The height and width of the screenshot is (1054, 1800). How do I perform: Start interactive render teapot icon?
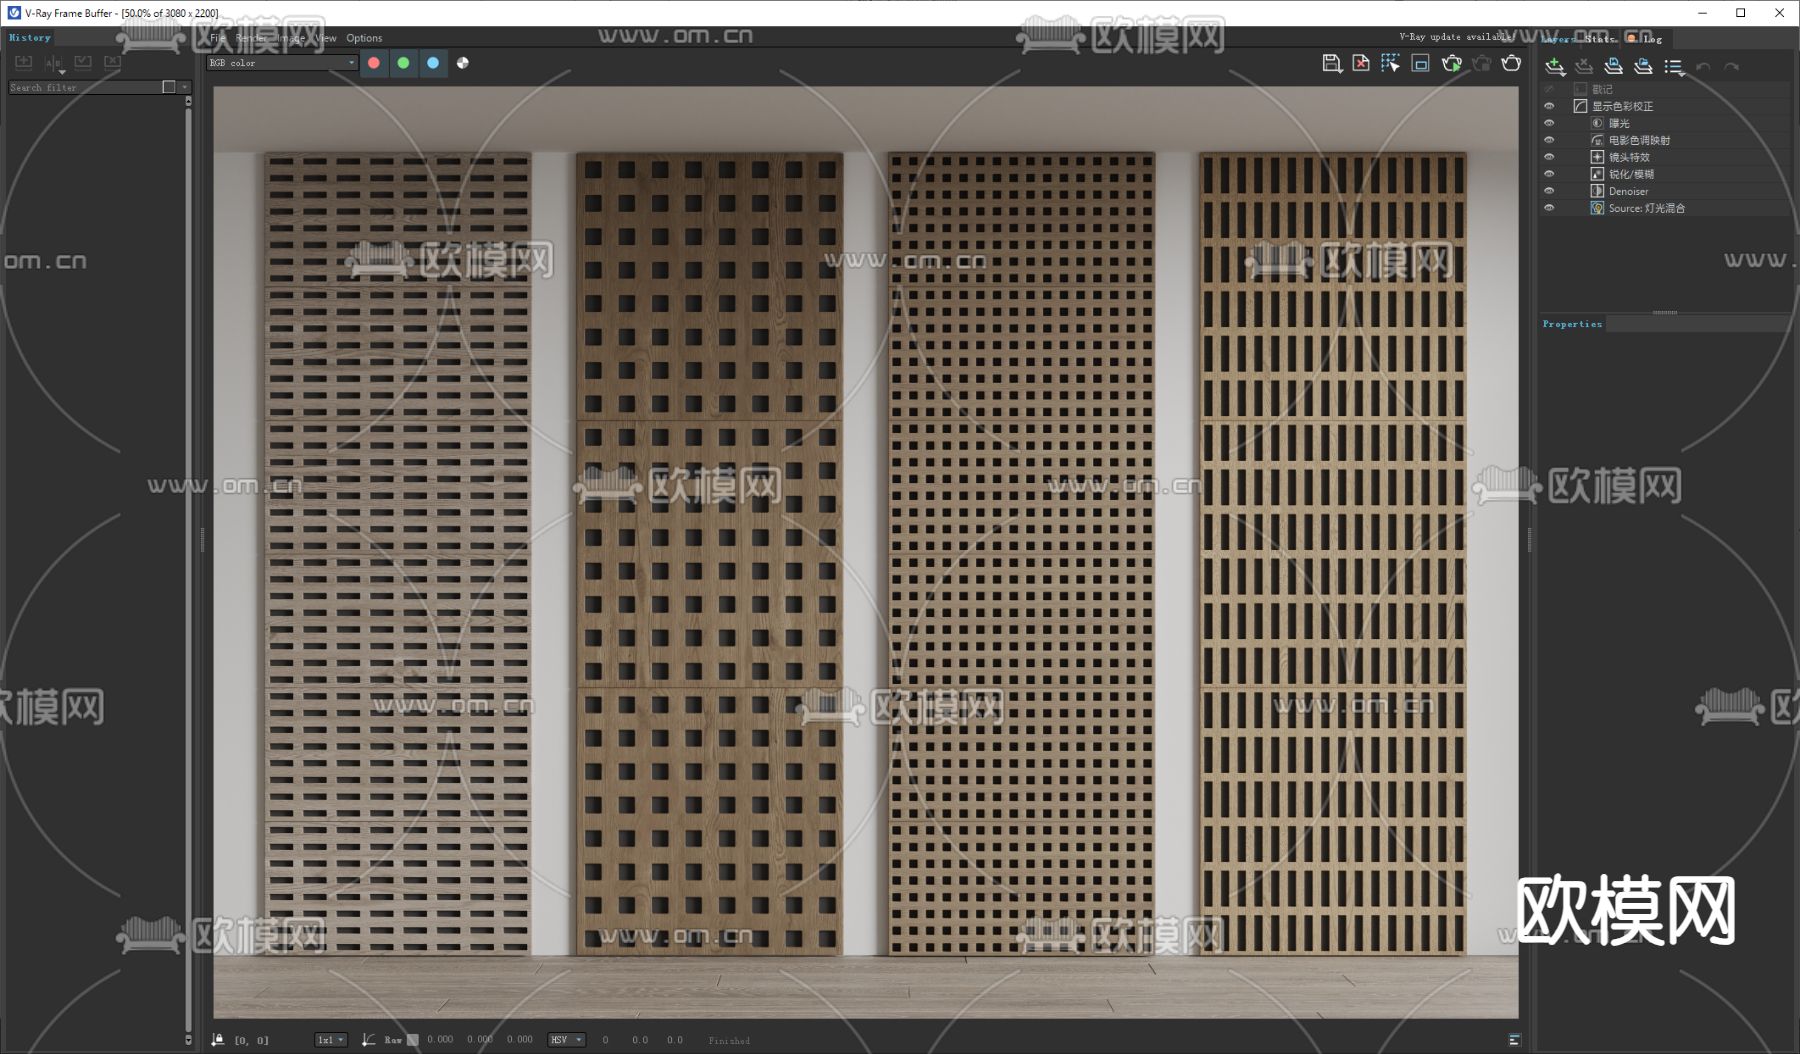(x=1451, y=63)
